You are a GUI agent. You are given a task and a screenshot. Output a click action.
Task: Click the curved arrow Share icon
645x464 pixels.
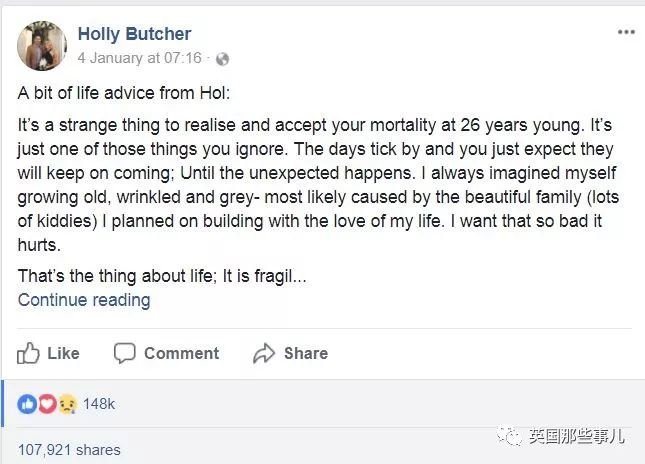point(264,353)
